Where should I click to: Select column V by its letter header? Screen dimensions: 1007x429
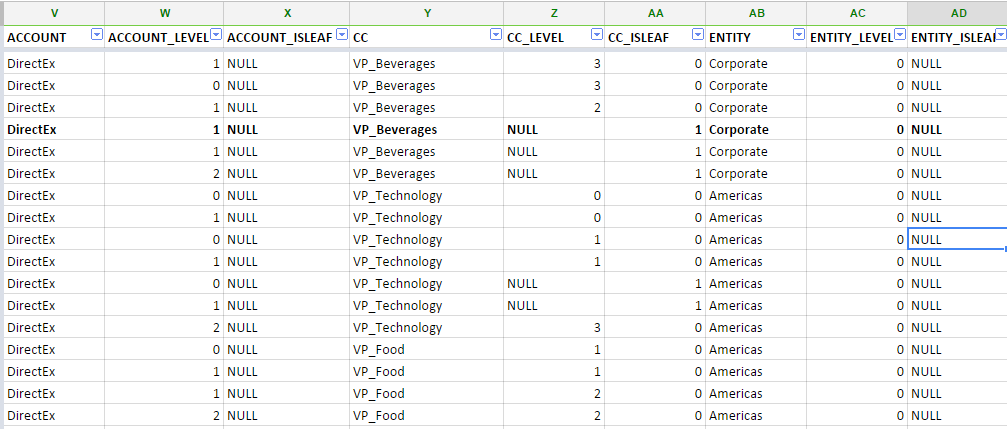(x=53, y=13)
